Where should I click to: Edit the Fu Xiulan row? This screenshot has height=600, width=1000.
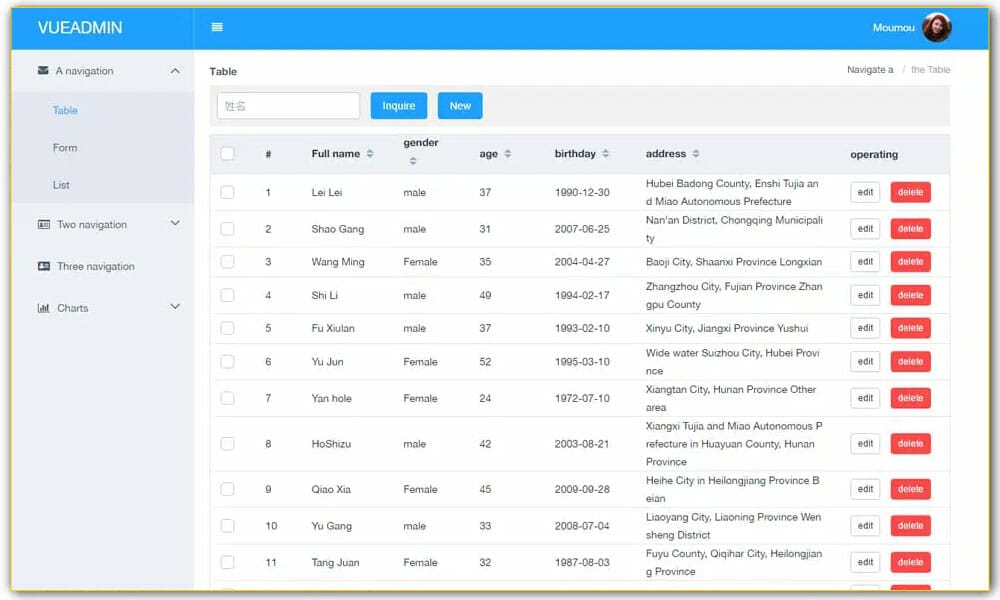[x=865, y=328]
